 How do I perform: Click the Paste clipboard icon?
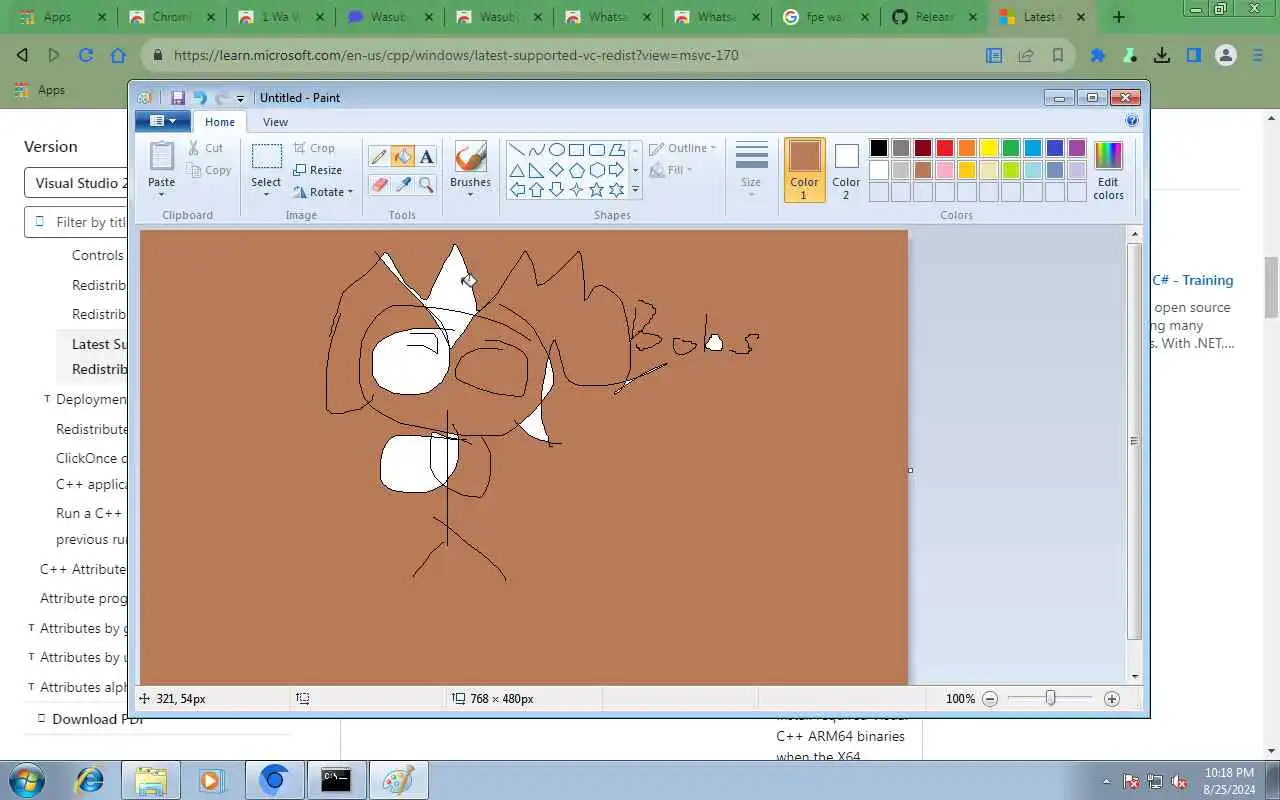tap(161, 156)
